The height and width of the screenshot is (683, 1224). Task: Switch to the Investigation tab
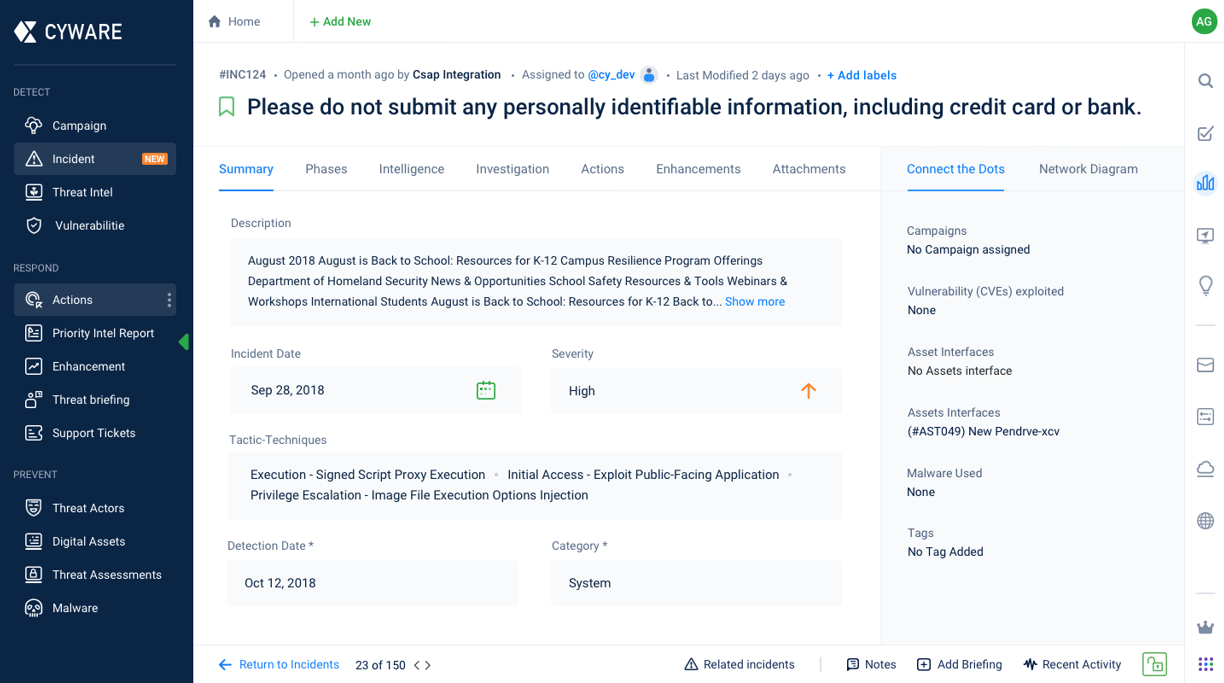pyautogui.click(x=512, y=169)
